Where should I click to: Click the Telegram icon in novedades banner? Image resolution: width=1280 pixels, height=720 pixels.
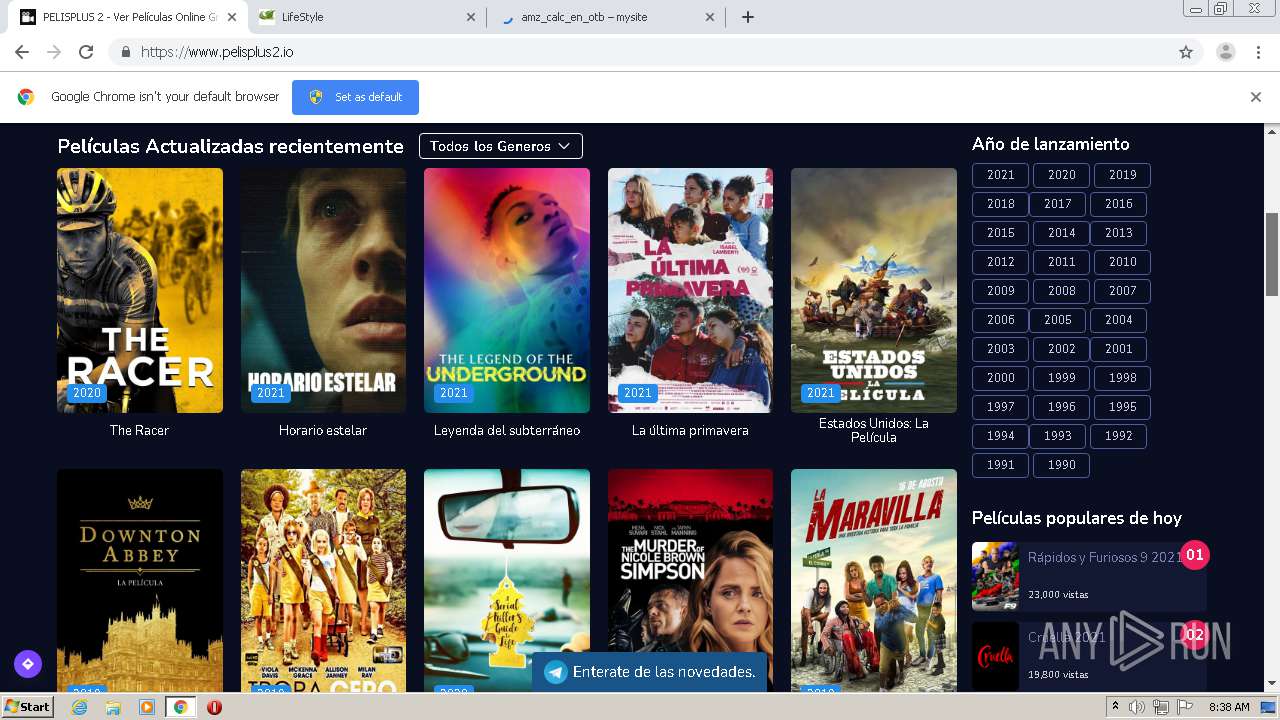(x=555, y=672)
